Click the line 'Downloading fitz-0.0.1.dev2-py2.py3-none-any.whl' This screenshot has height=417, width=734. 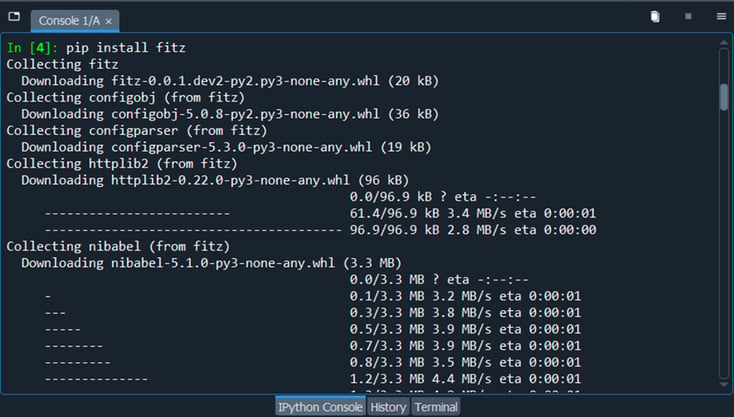(x=230, y=81)
